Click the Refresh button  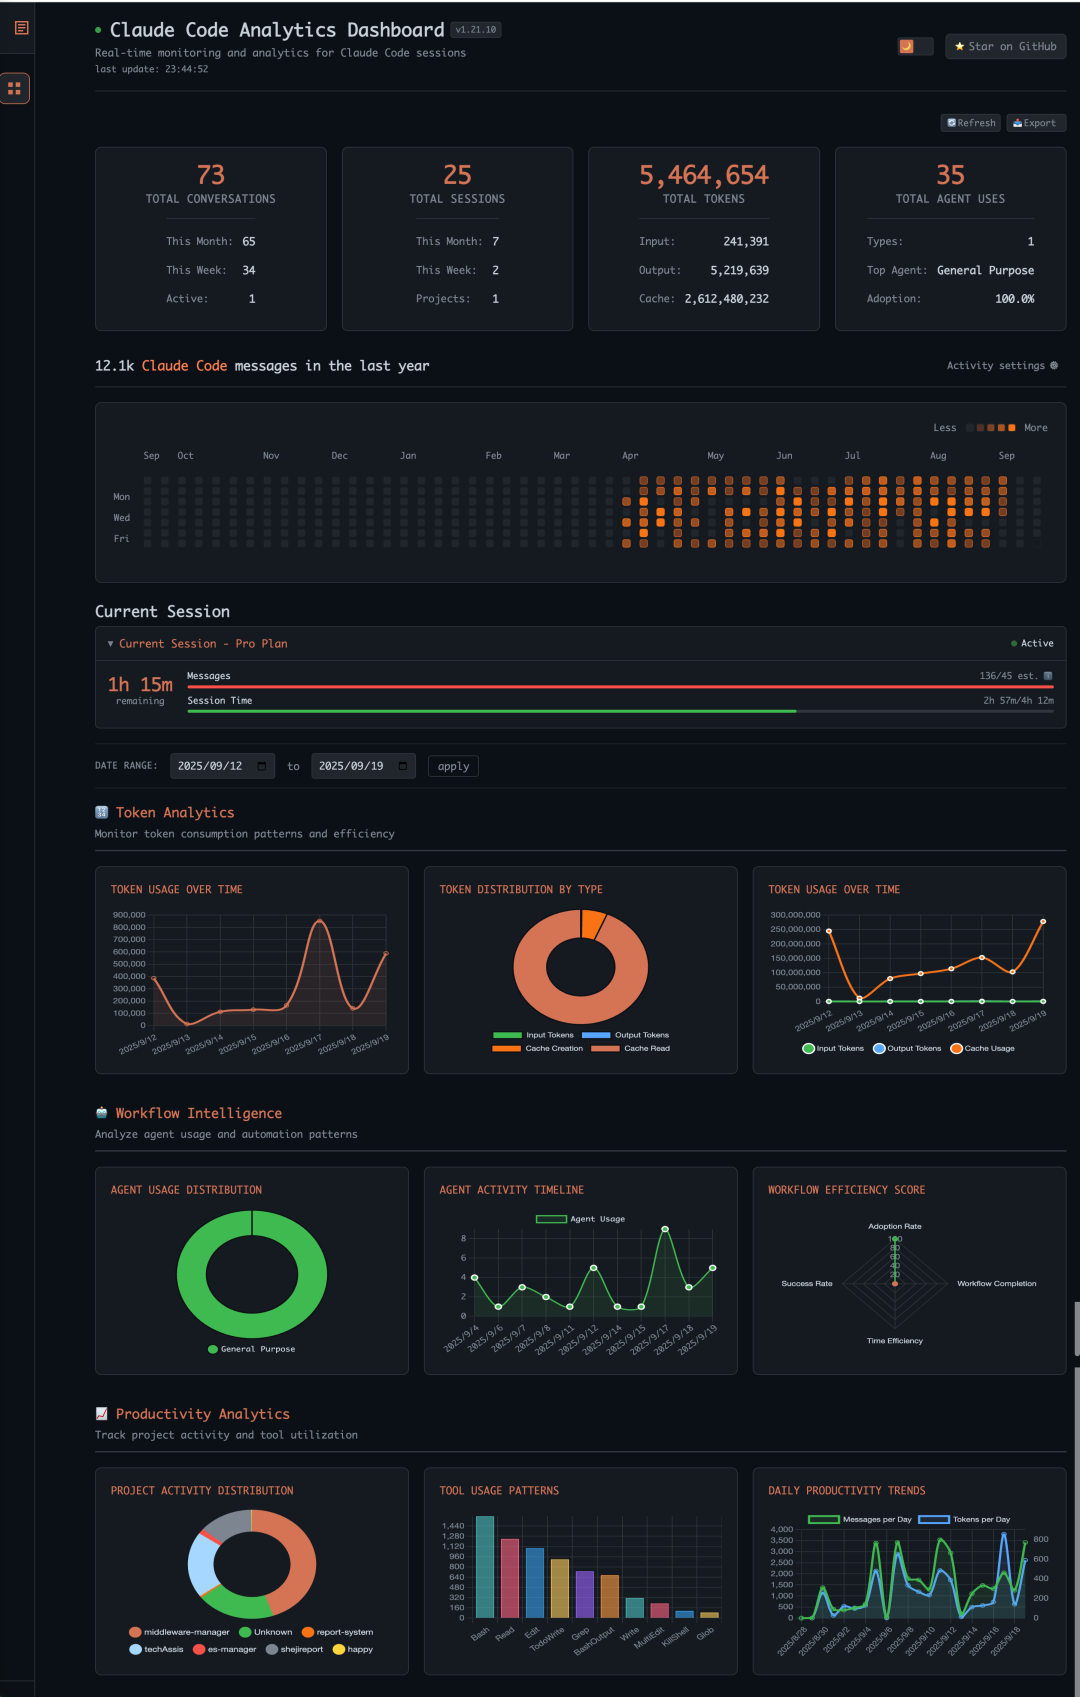coord(971,123)
